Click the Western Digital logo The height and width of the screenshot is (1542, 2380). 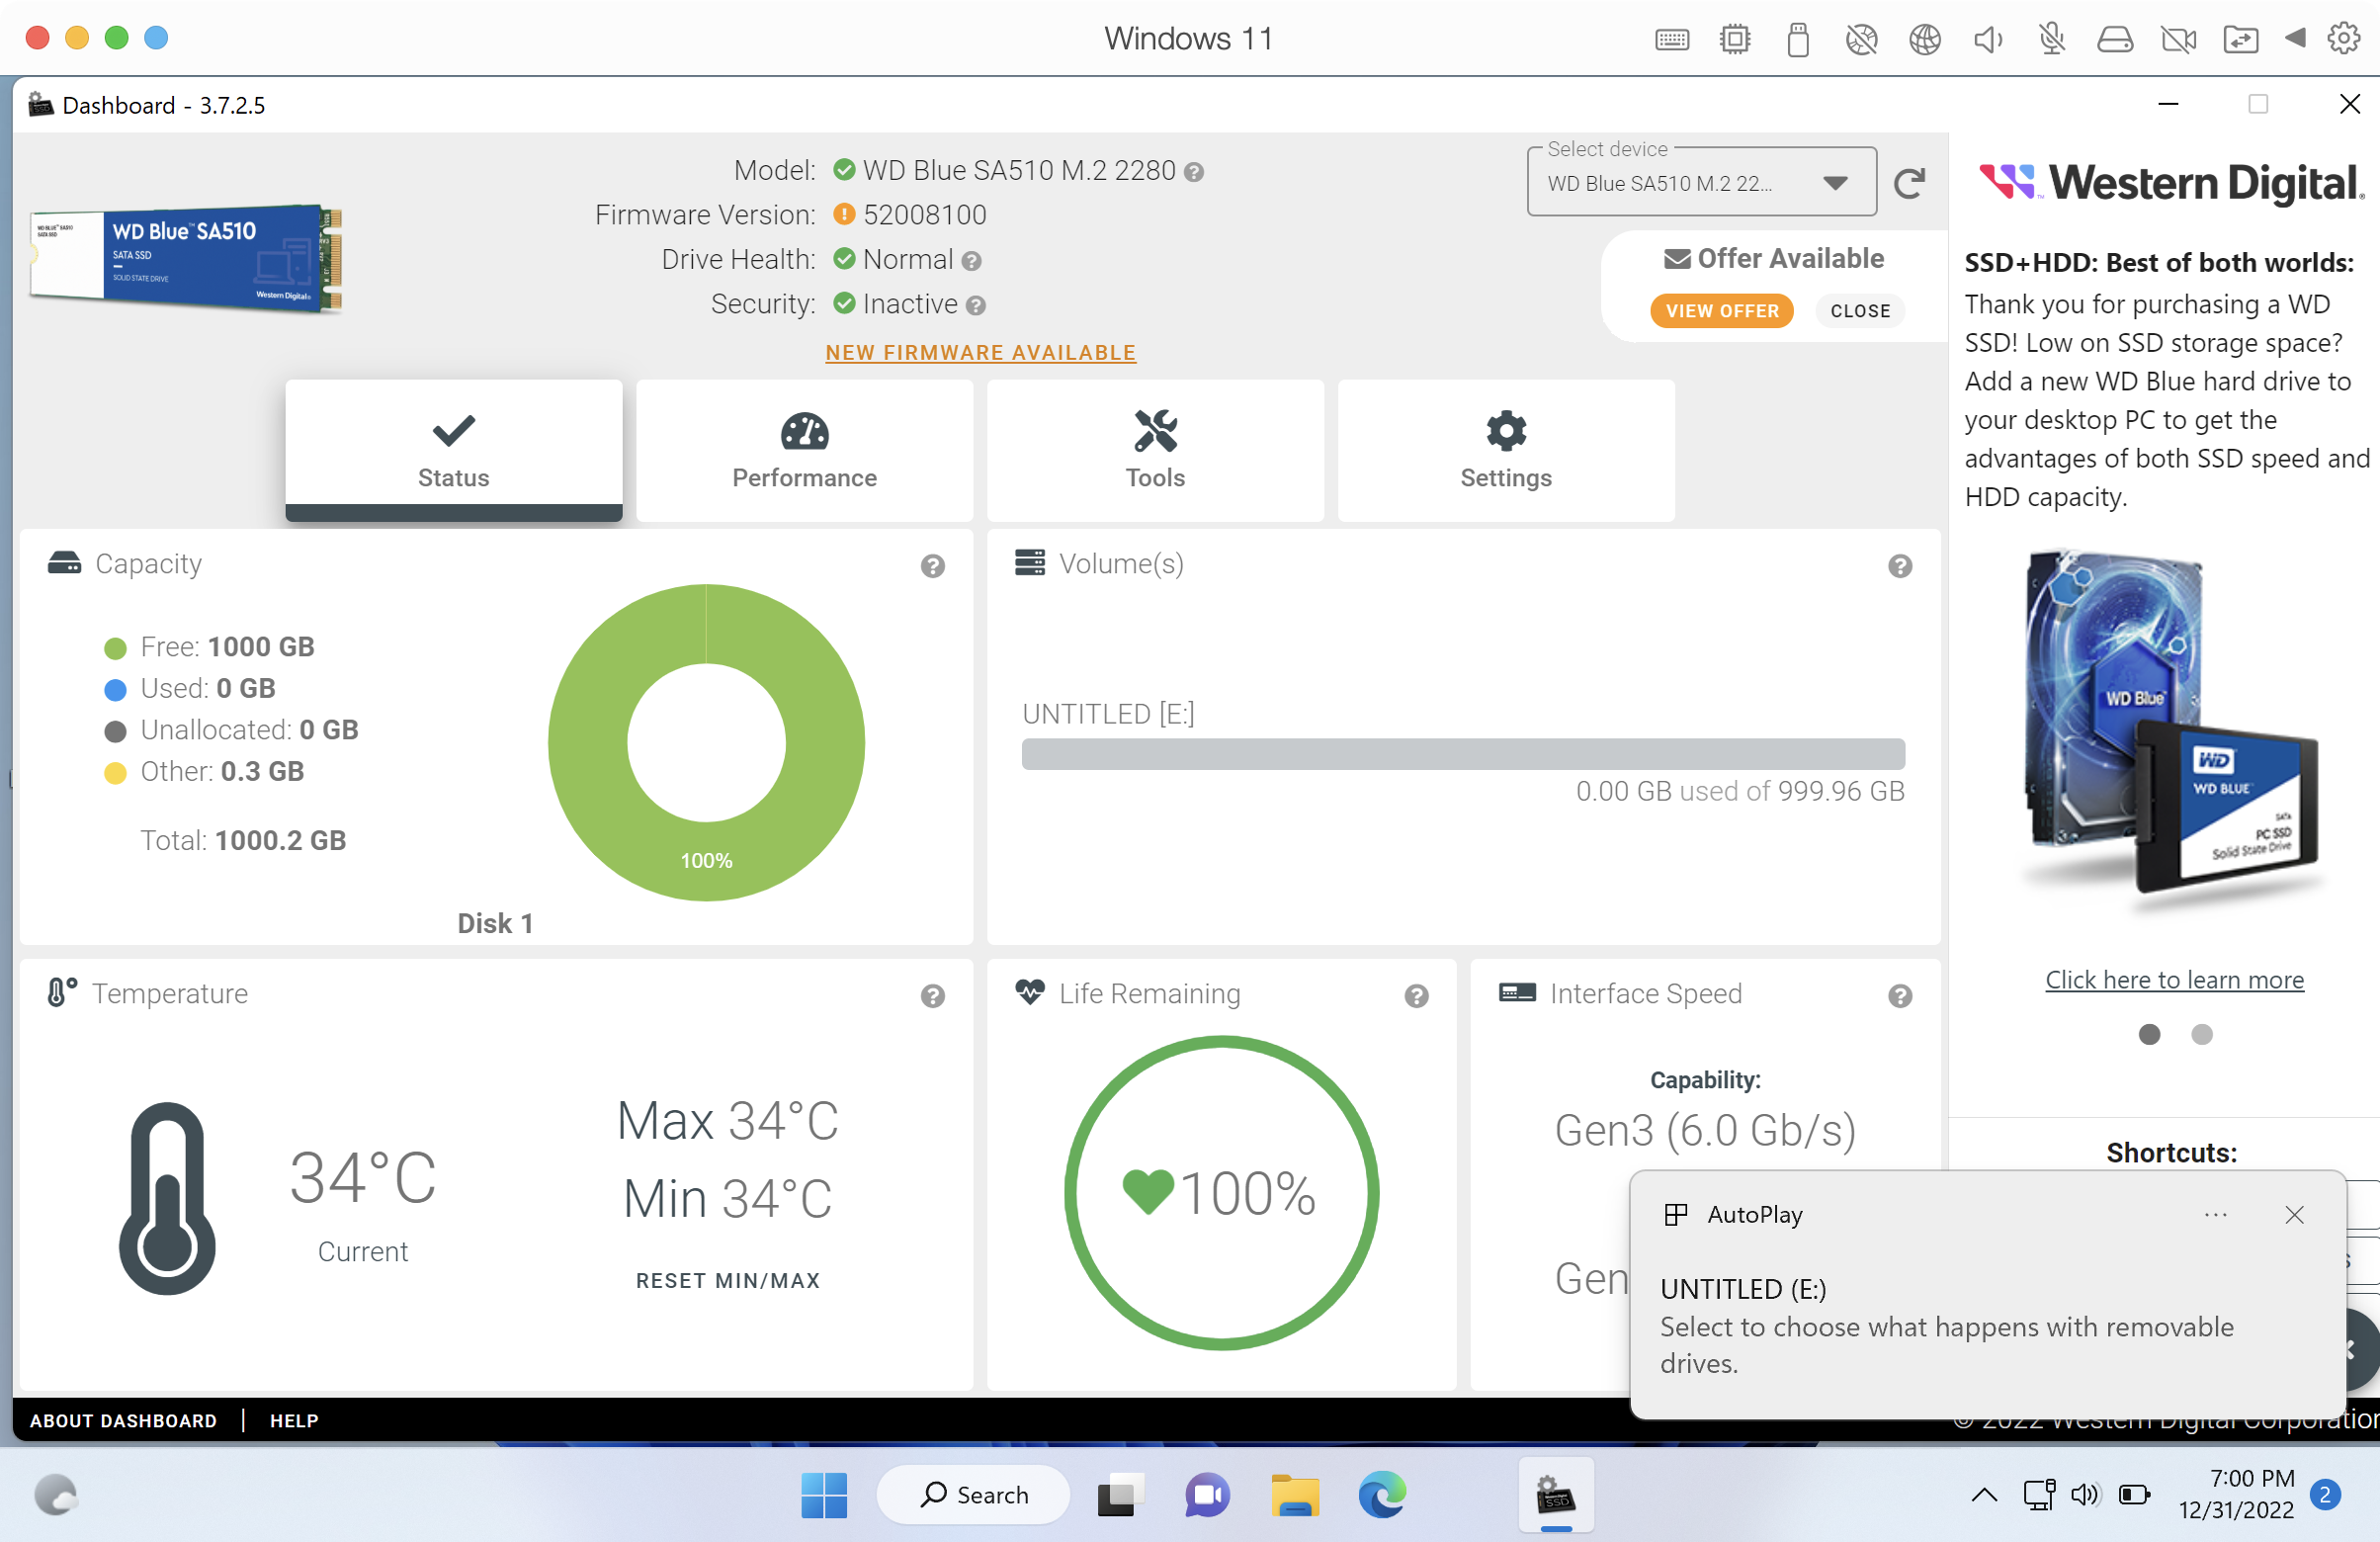2172,183
